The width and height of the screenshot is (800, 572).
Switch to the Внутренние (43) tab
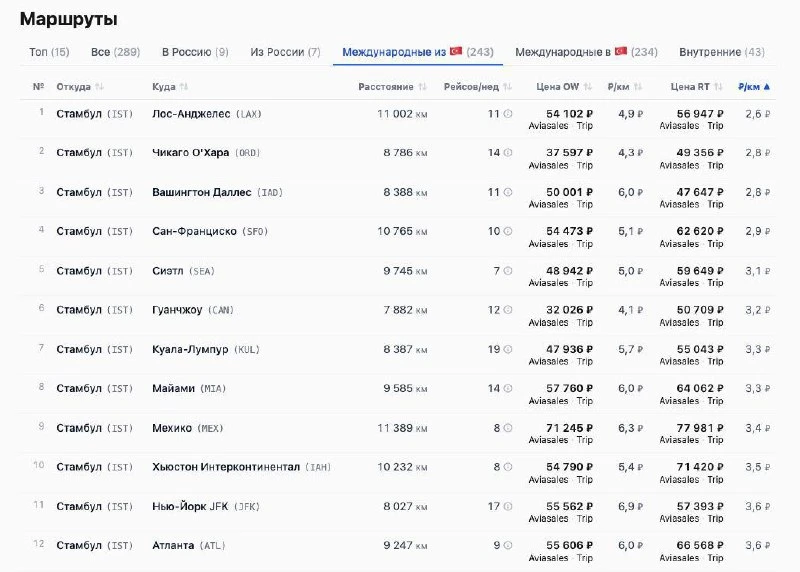(722, 52)
